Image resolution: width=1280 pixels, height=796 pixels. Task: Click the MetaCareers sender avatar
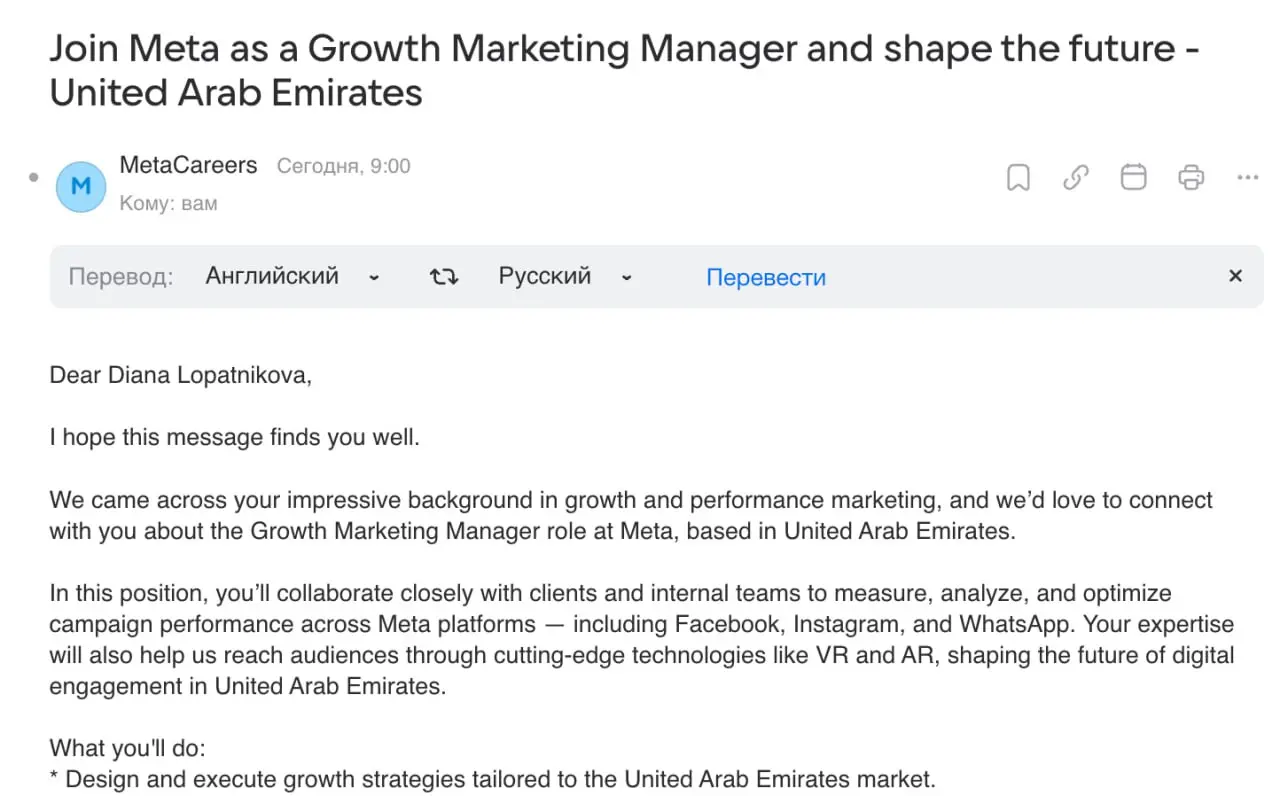[x=81, y=187]
